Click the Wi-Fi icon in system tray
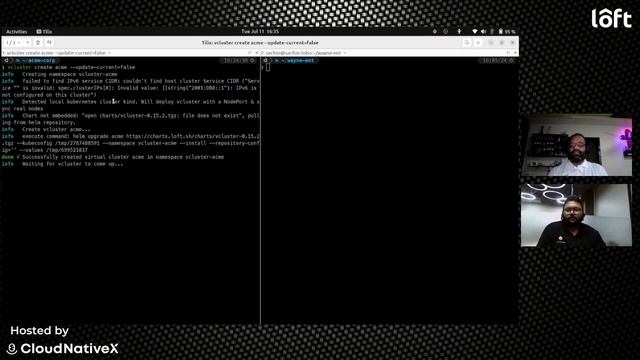This screenshot has width=640, height=360. click(474, 31)
